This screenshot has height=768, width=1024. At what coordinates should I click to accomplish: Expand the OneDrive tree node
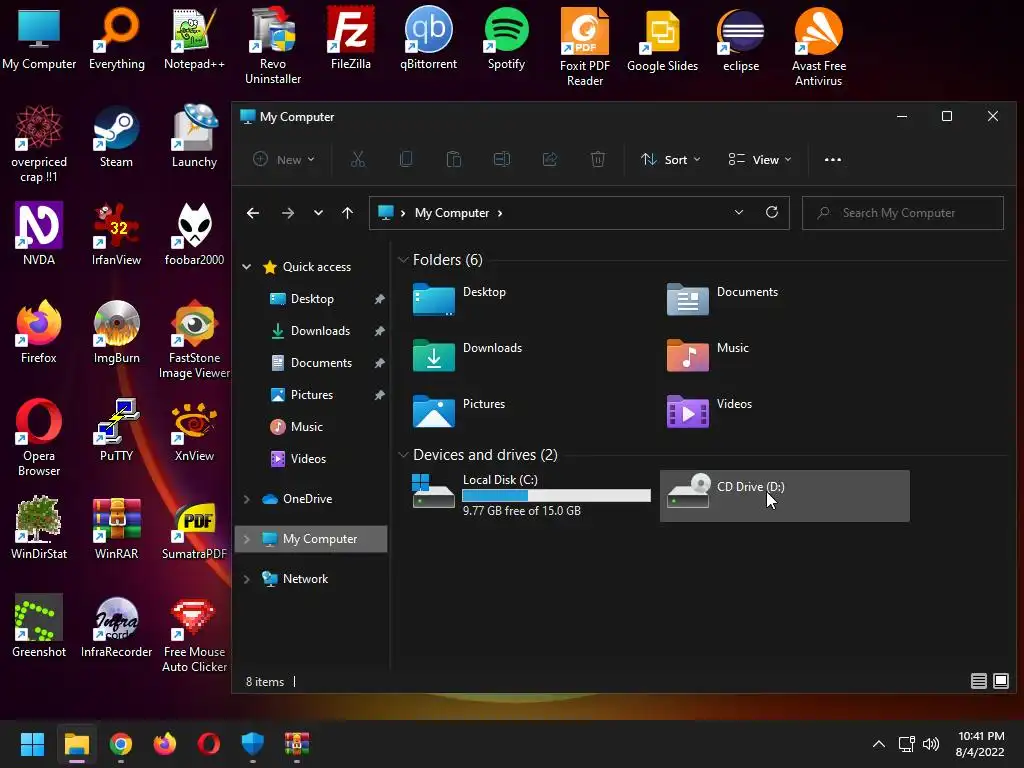(x=247, y=499)
